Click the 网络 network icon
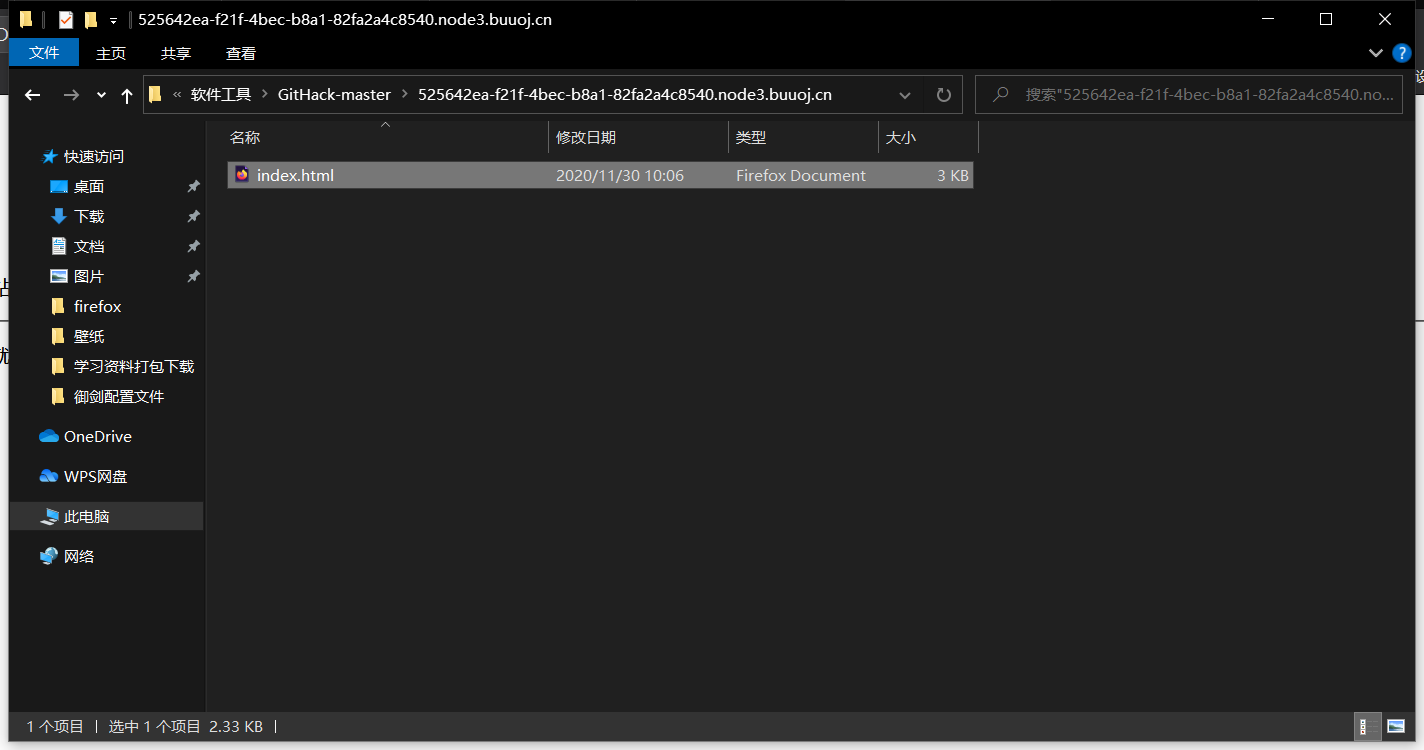The image size is (1424, 750). coord(49,557)
